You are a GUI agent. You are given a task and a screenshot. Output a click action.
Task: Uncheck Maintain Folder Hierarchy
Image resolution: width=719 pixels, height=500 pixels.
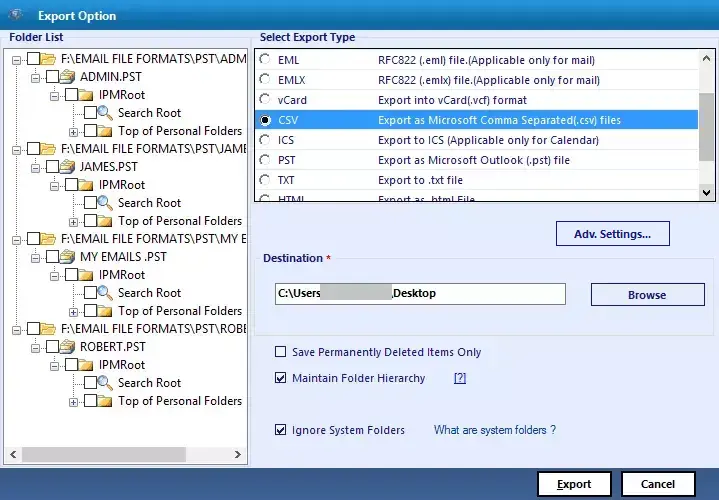280,378
